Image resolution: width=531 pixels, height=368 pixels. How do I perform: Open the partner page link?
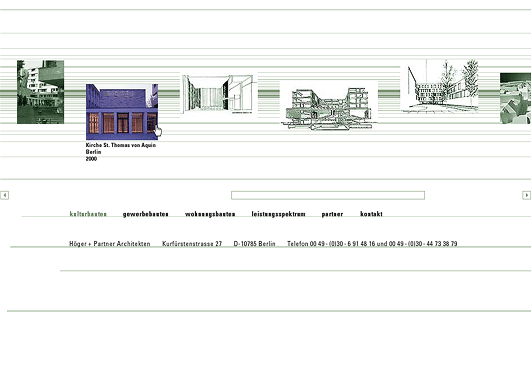pos(332,214)
